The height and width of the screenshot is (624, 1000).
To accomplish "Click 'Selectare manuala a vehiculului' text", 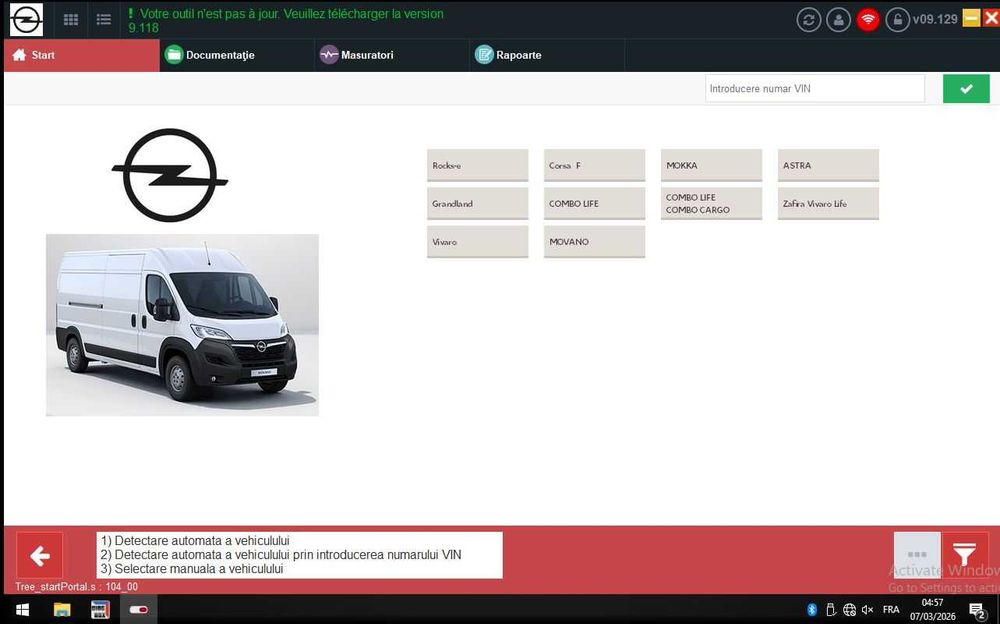I will (x=192, y=568).
